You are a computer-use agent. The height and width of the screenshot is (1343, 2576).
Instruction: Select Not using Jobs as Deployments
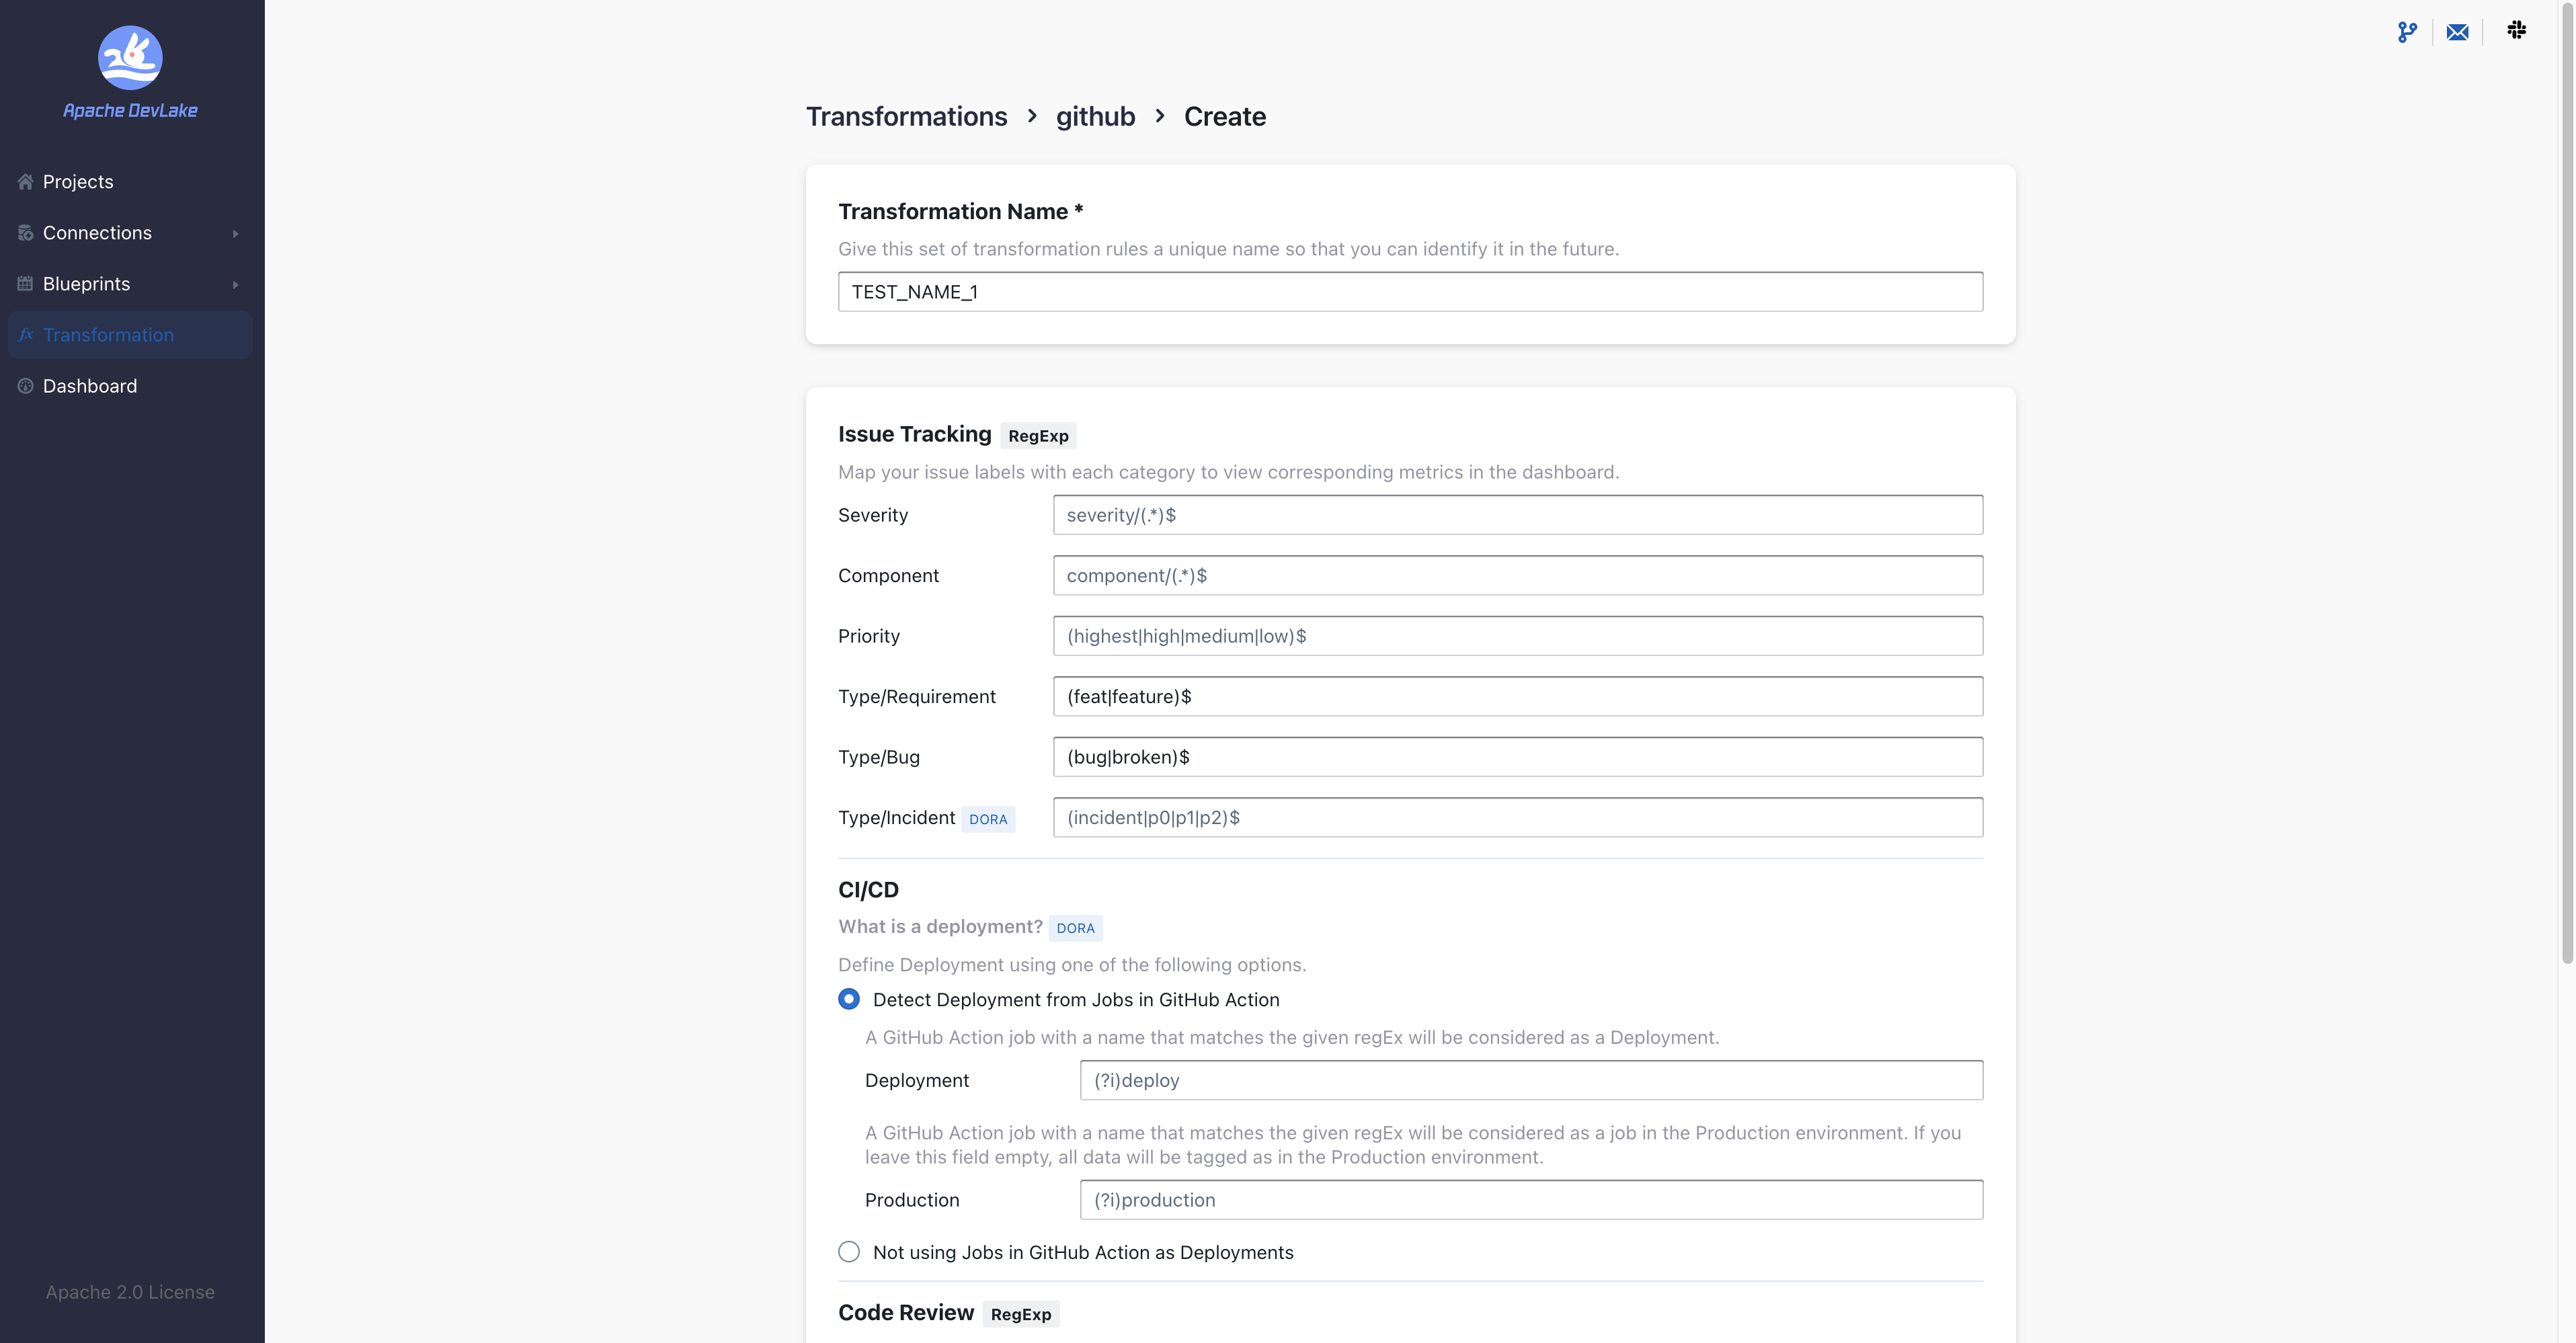tap(849, 1251)
